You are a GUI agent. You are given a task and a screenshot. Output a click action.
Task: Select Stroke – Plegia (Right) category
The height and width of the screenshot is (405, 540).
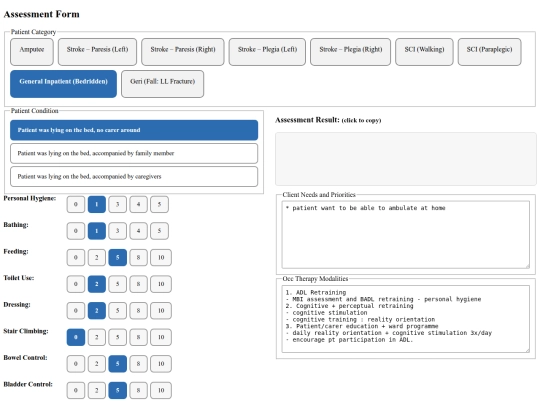[351, 52]
